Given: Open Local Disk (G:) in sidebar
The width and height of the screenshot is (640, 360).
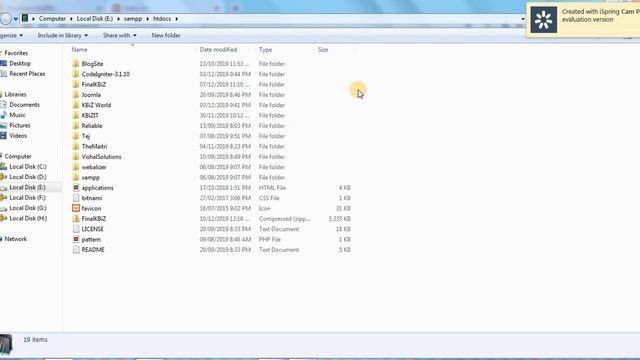Looking at the screenshot, I should [28, 208].
